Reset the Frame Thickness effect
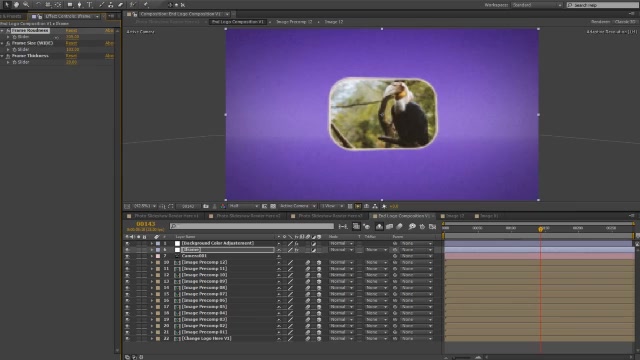The width and height of the screenshot is (640, 360). tap(71, 56)
